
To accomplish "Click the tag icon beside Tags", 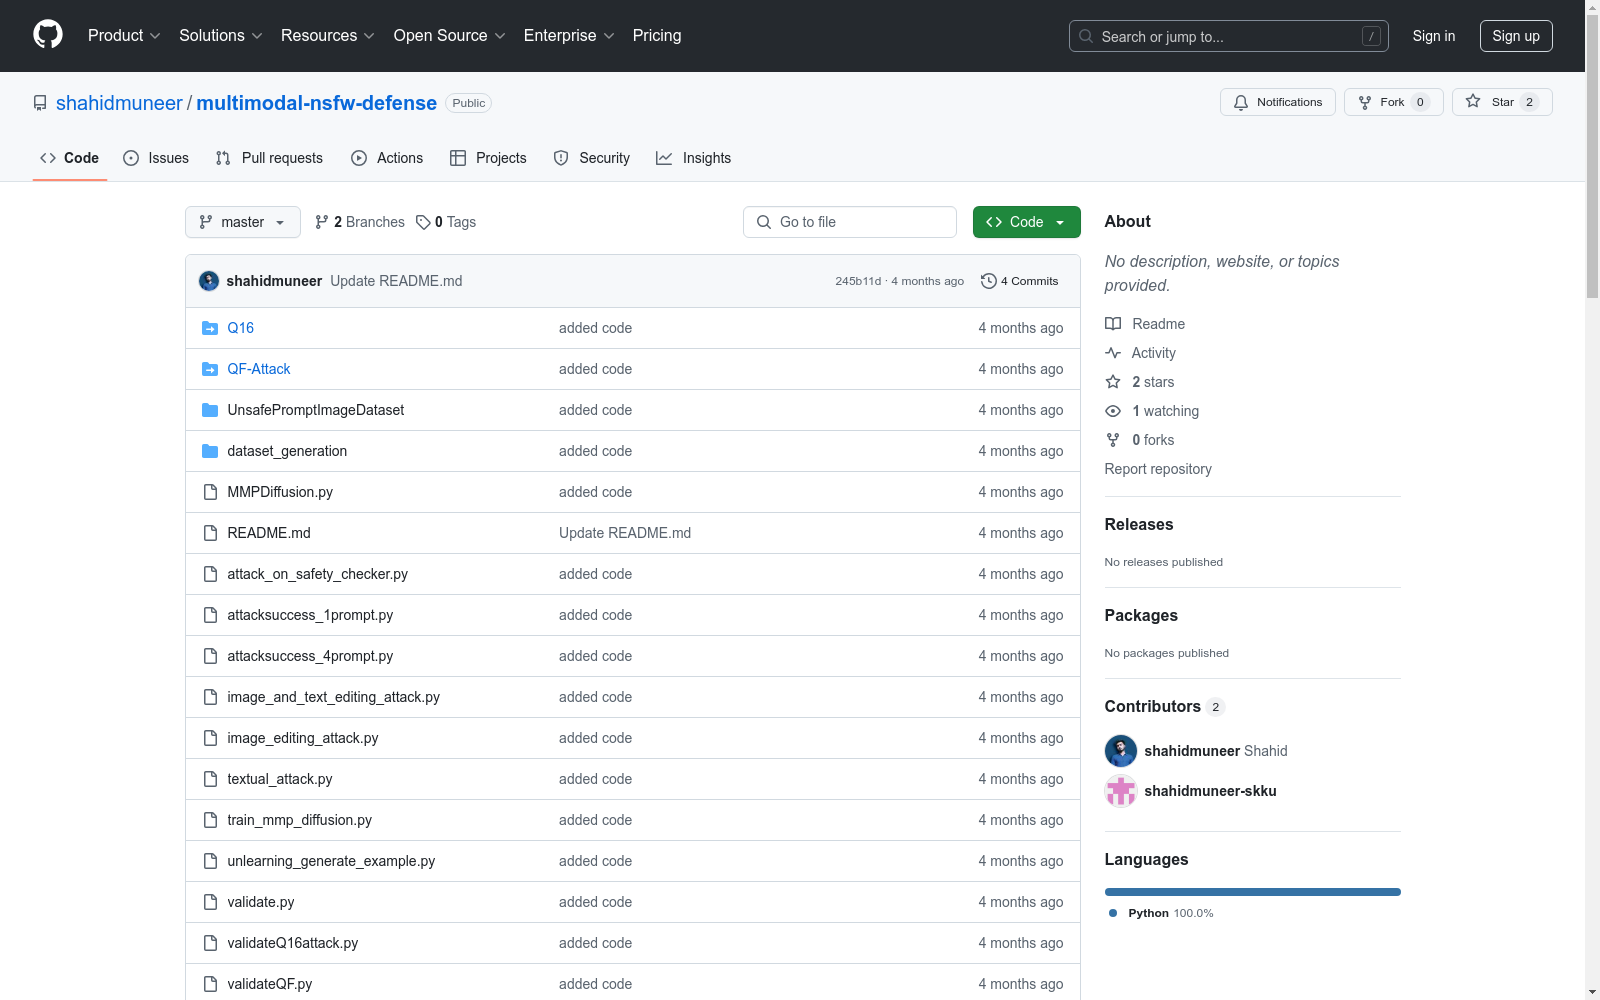I will [x=423, y=222].
